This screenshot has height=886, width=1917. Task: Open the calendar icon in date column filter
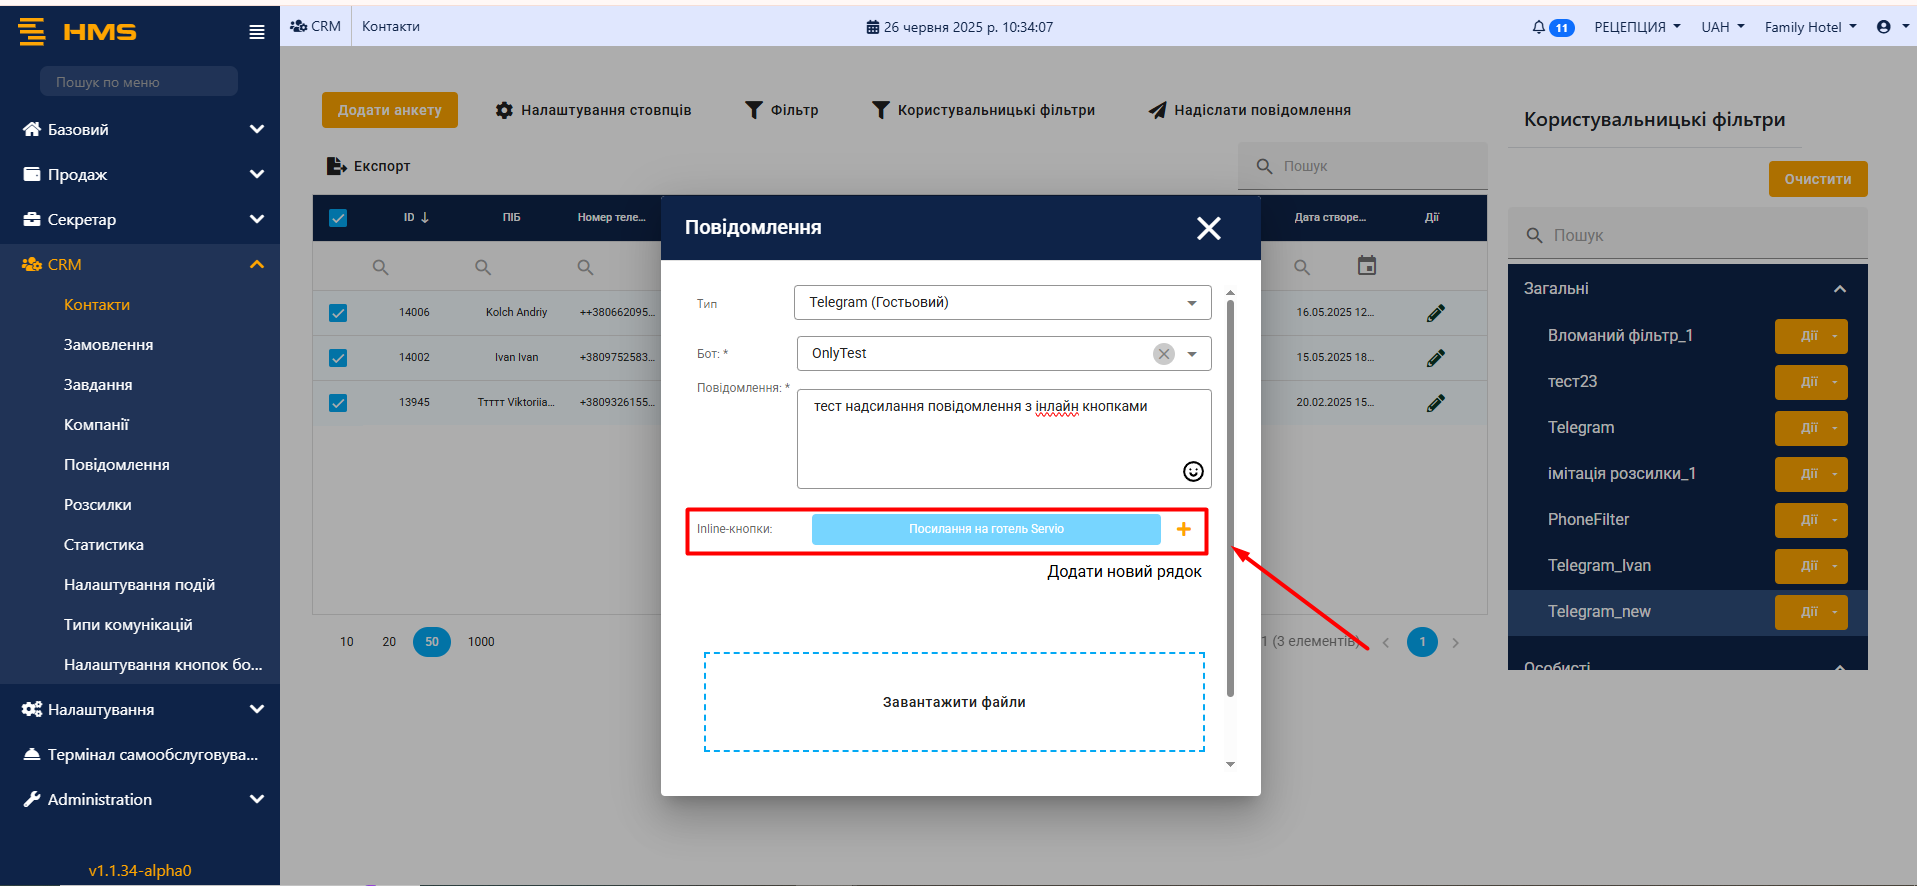point(1366,266)
